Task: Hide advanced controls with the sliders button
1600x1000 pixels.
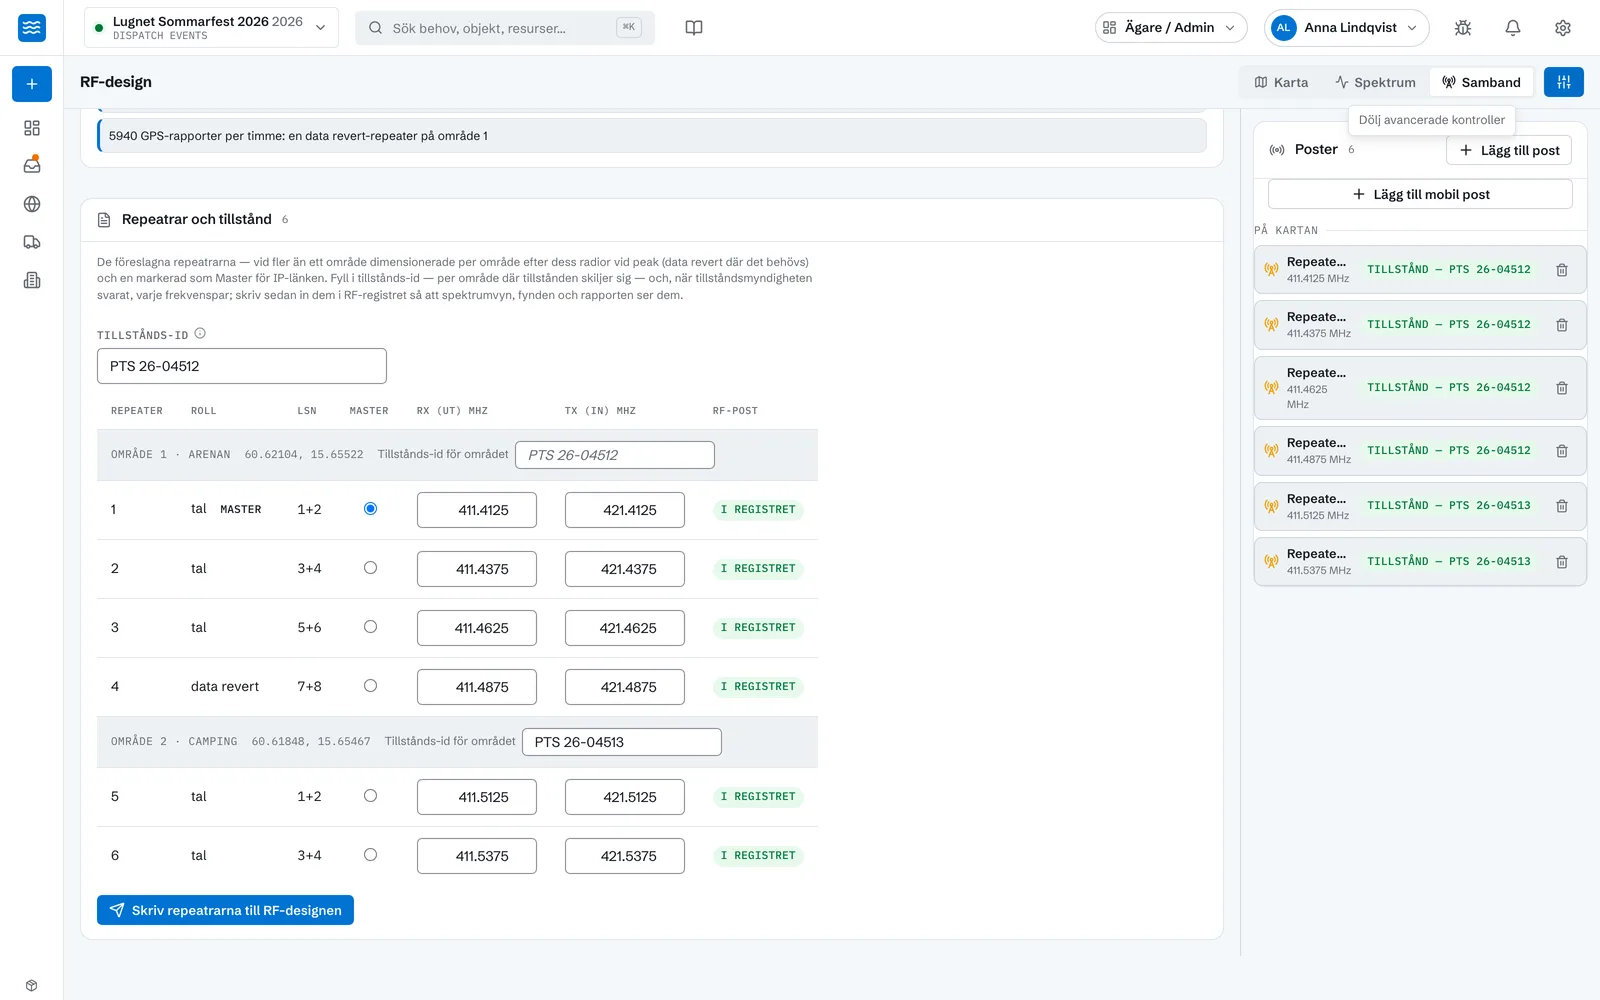Action: coord(1564,82)
